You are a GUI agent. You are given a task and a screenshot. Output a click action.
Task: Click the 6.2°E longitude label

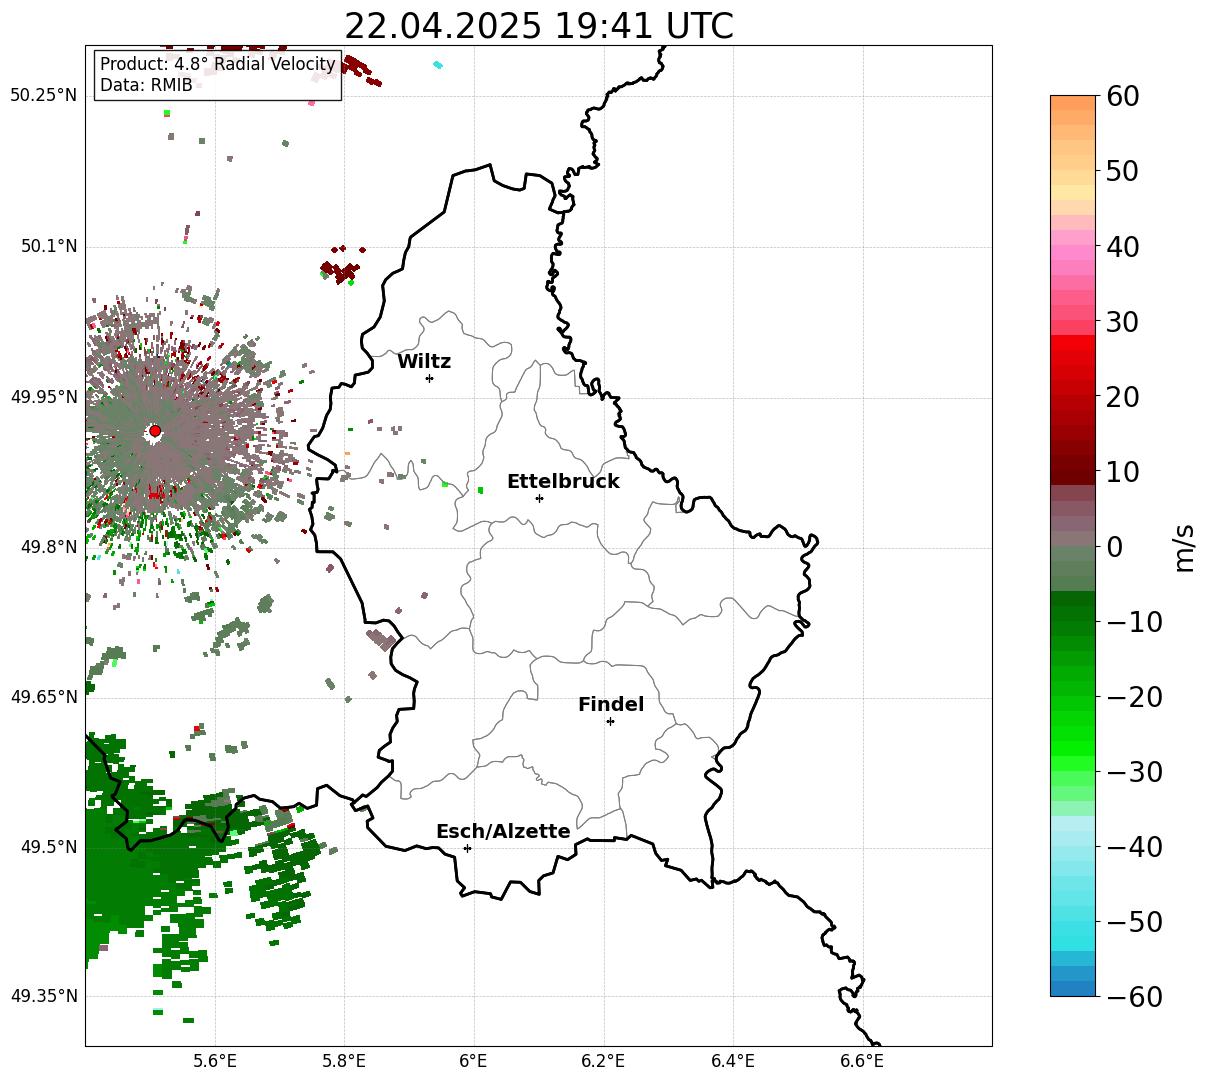pos(603,1061)
